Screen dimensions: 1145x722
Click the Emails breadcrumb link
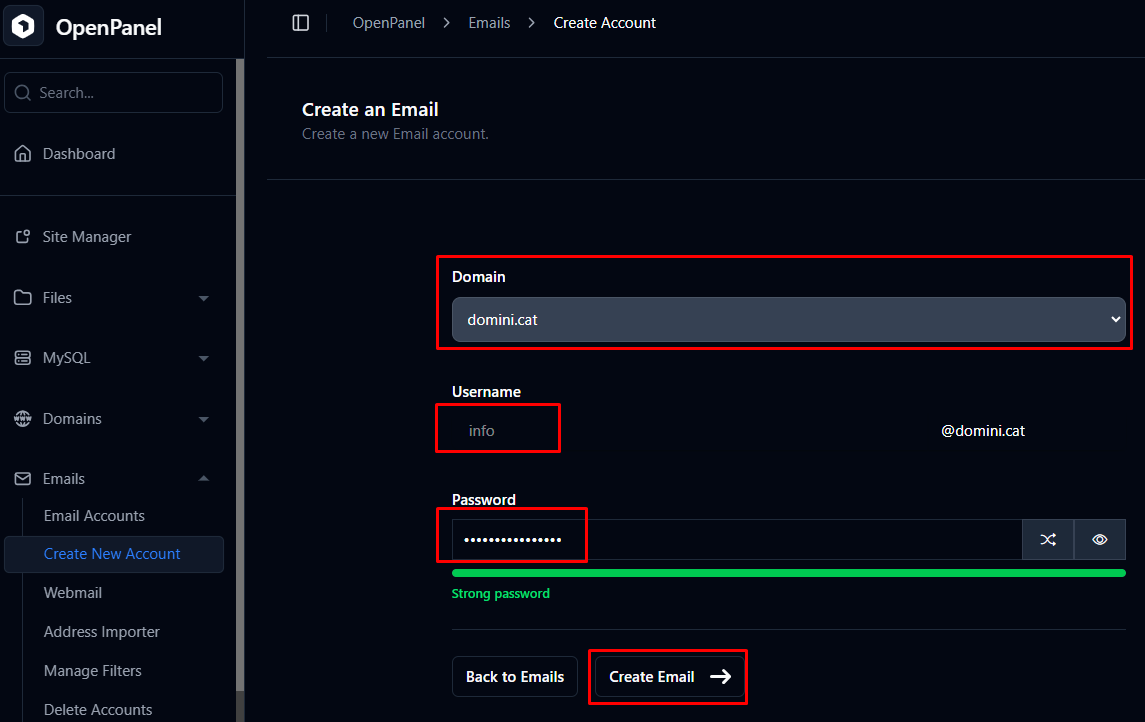click(x=489, y=23)
